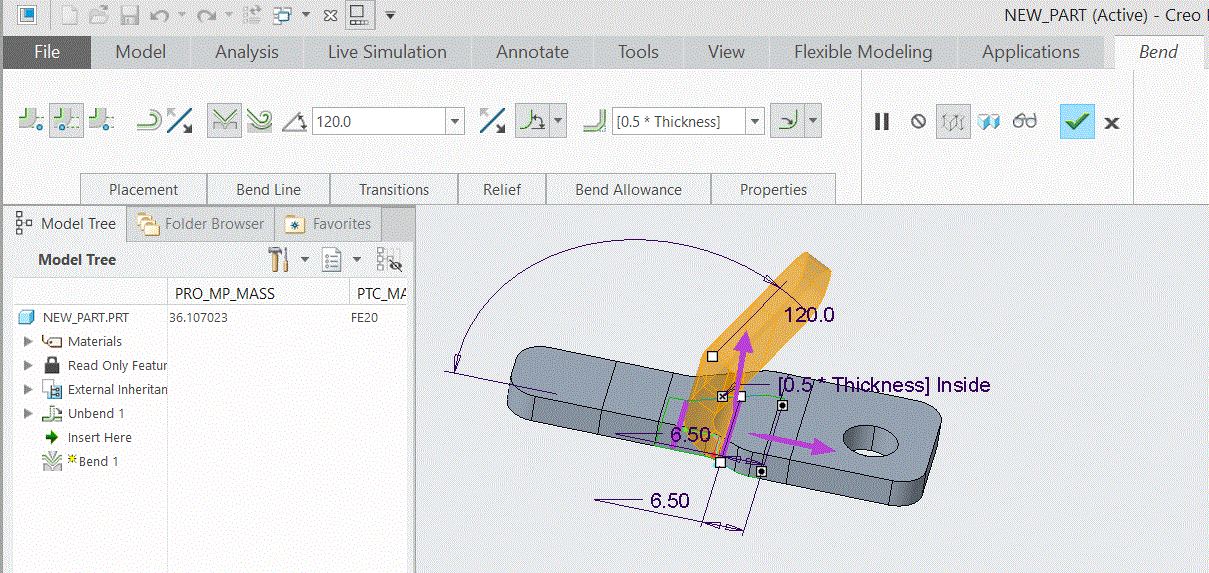Image resolution: width=1209 pixels, height=573 pixels.
Task: Click the Model Tree settings hammer icon
Action: coord(278,260)
